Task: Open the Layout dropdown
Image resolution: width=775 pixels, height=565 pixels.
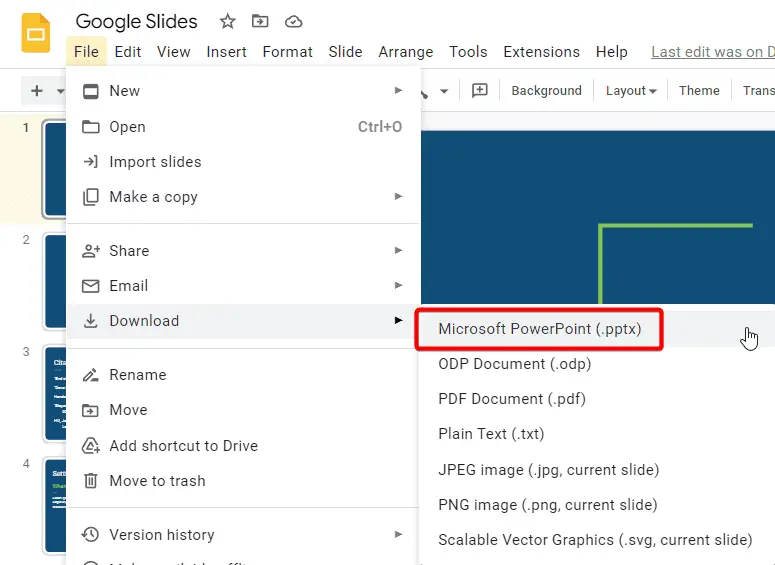Action: point(631,91)
